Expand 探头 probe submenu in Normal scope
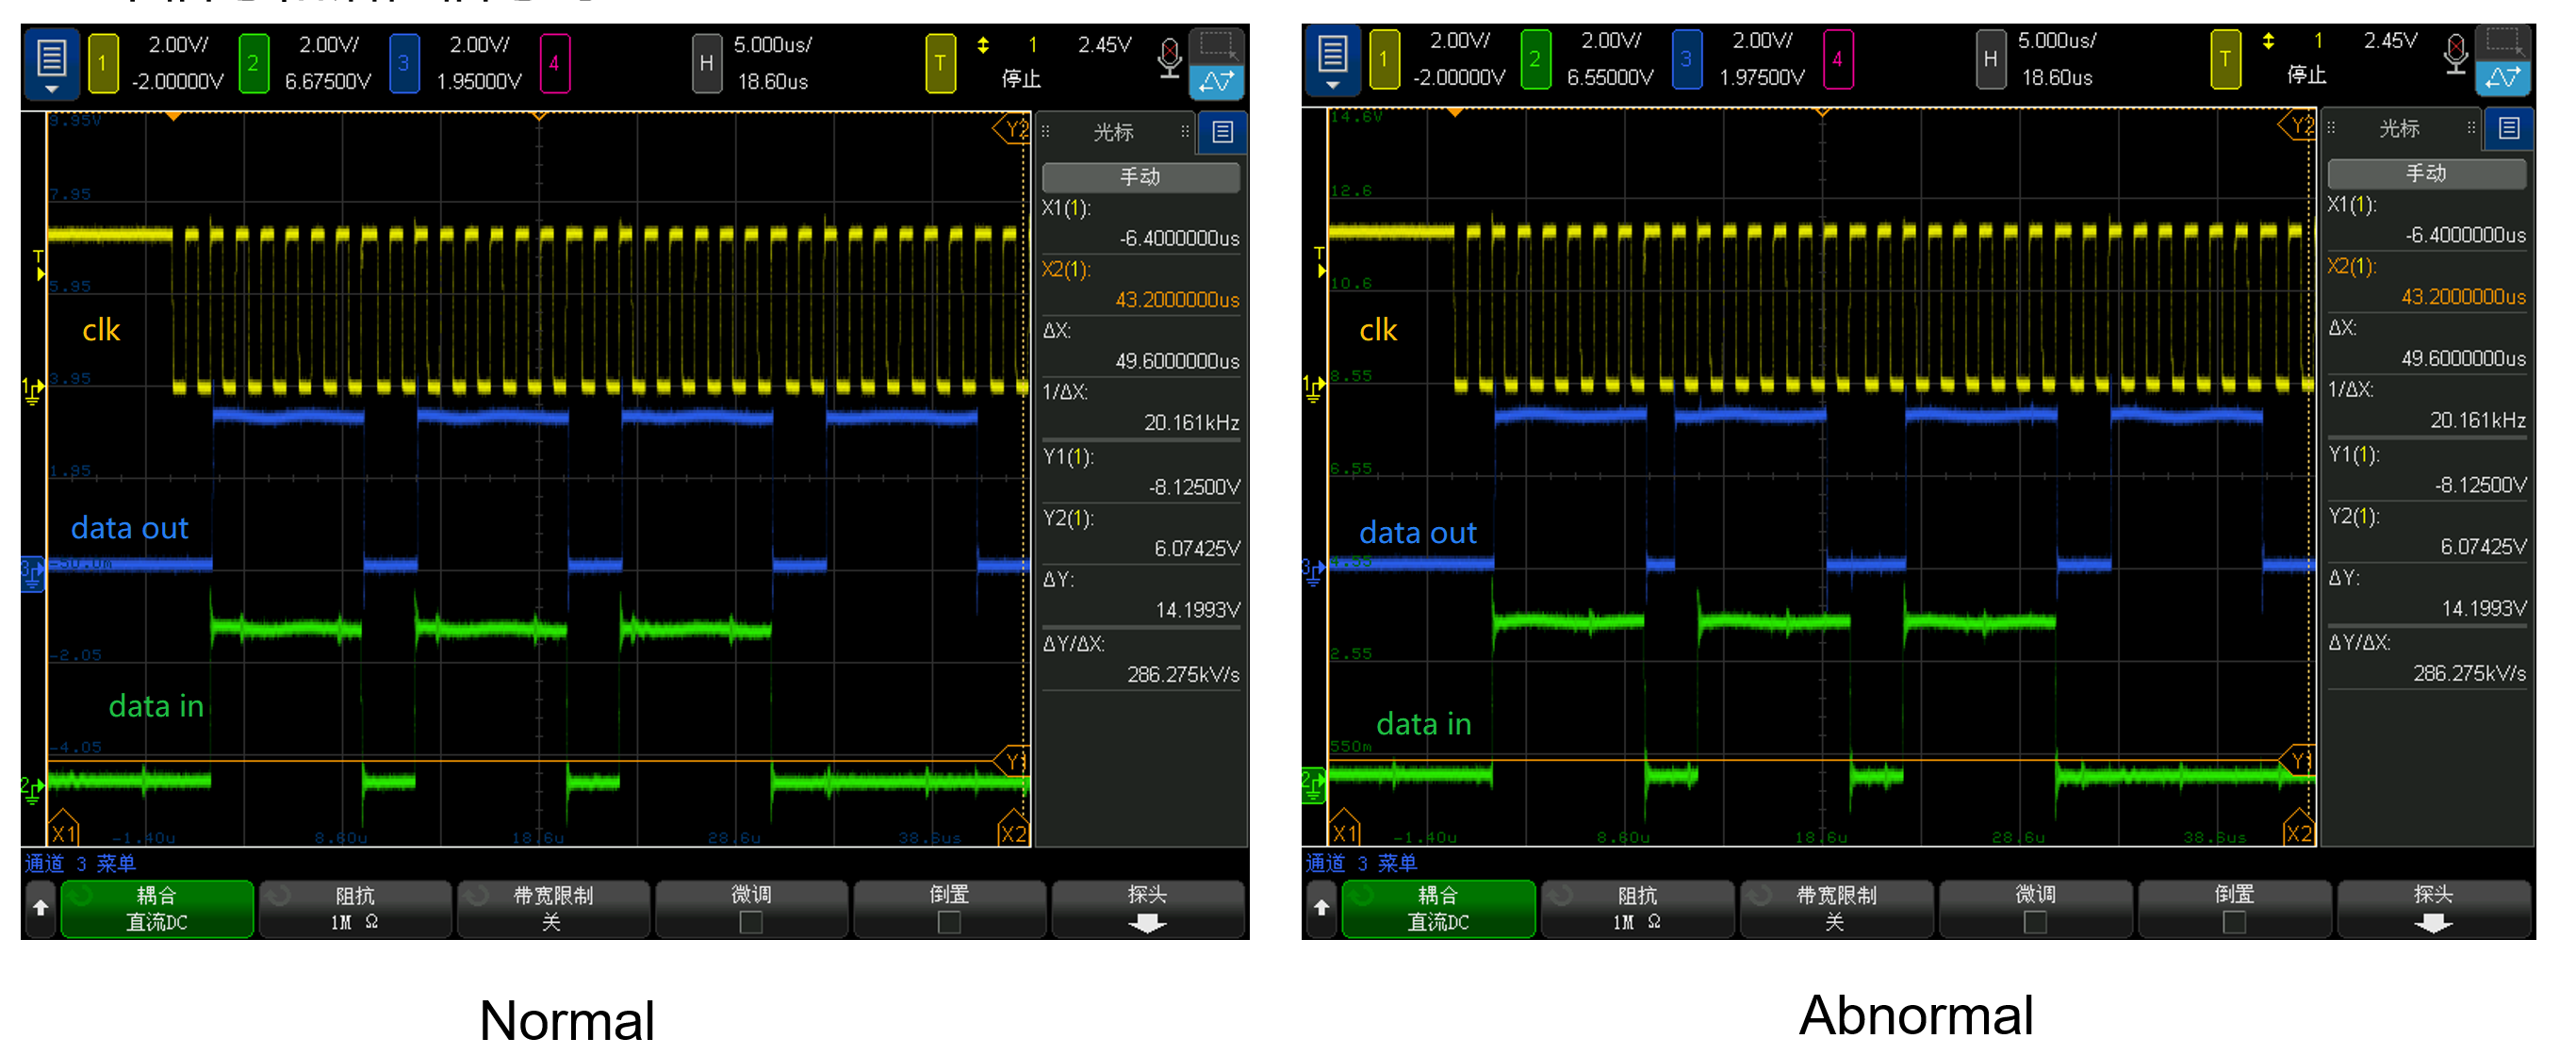This screenshot has height=1055, width=2576. [x=1147, y=908]
